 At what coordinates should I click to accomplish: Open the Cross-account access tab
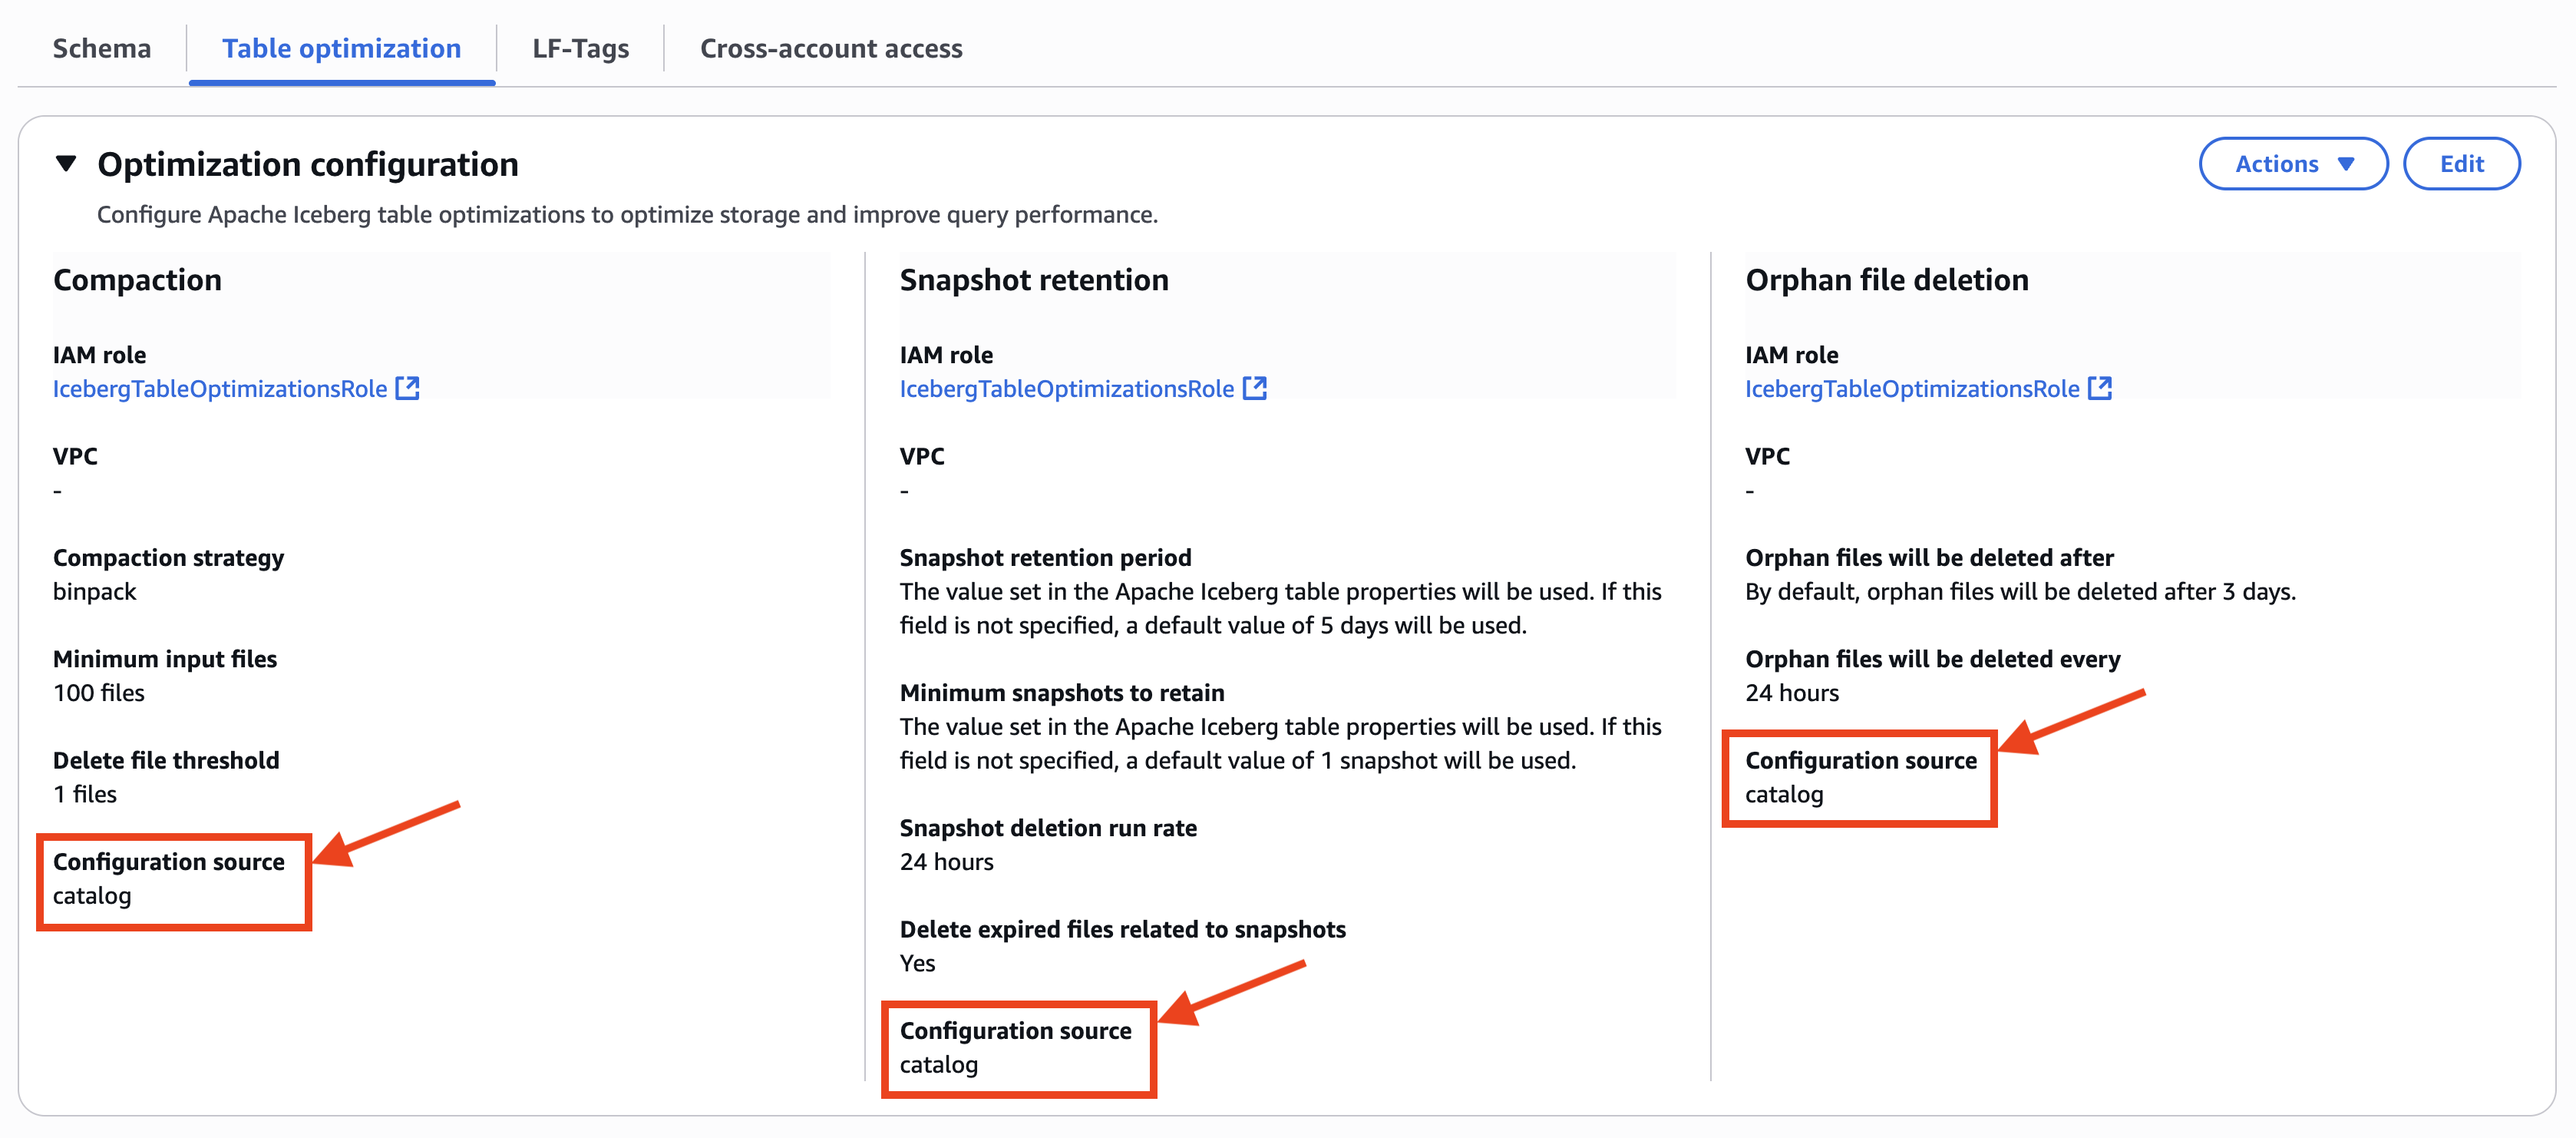pyautogui.click(x=830, y=48)
